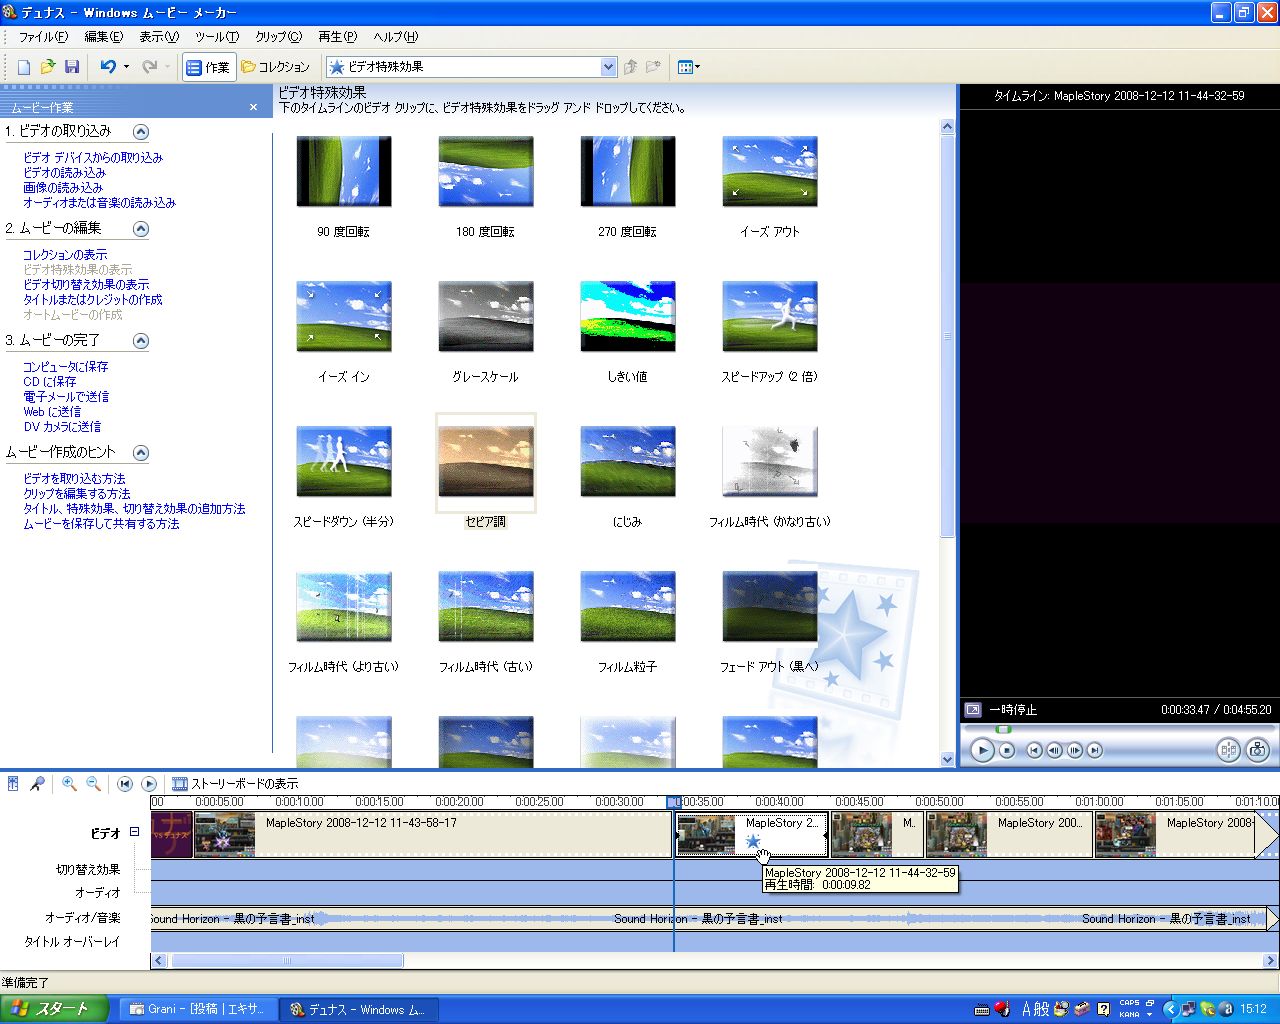Image resolution: width=1280 pixels, height=1024 pixels.
Task: Collapse the ムービー作成のヒント section
Action: 141,453
